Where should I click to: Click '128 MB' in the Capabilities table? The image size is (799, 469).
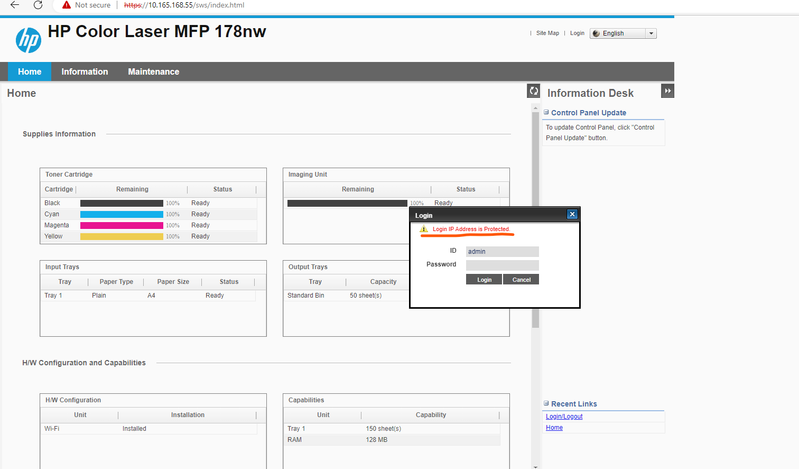tap(377, 439)
